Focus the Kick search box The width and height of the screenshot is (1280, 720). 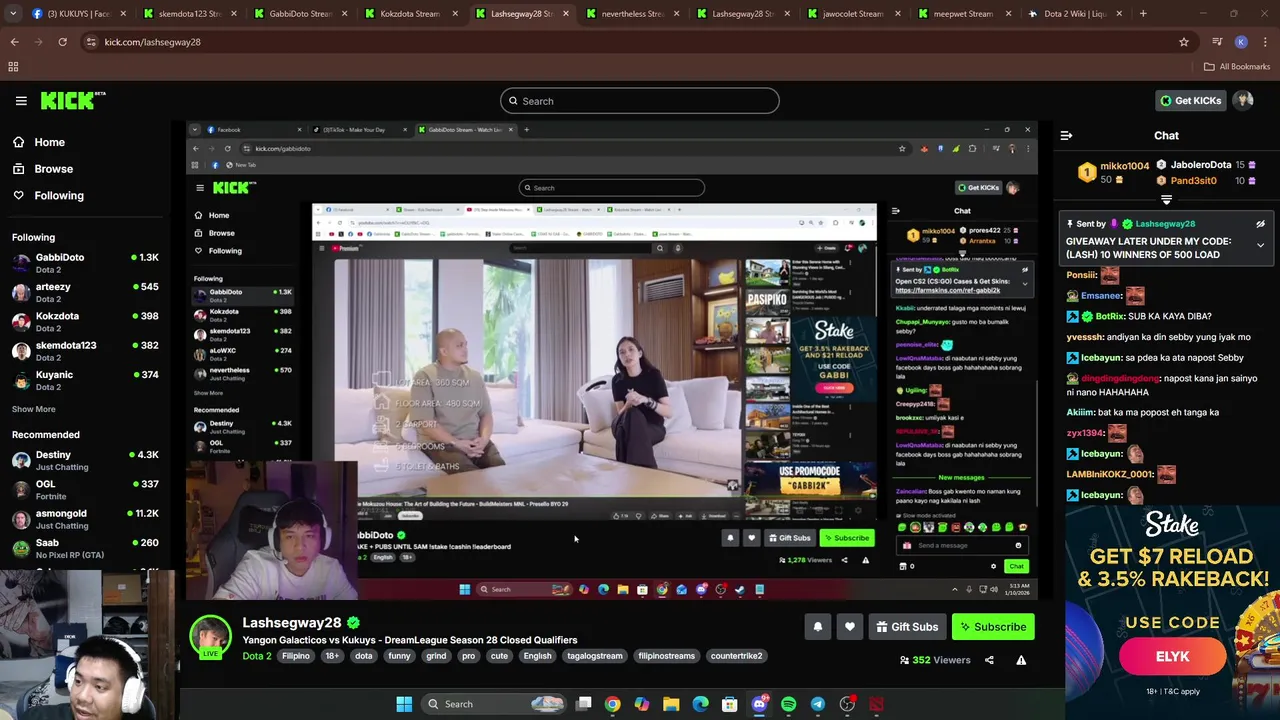[640, 101]
